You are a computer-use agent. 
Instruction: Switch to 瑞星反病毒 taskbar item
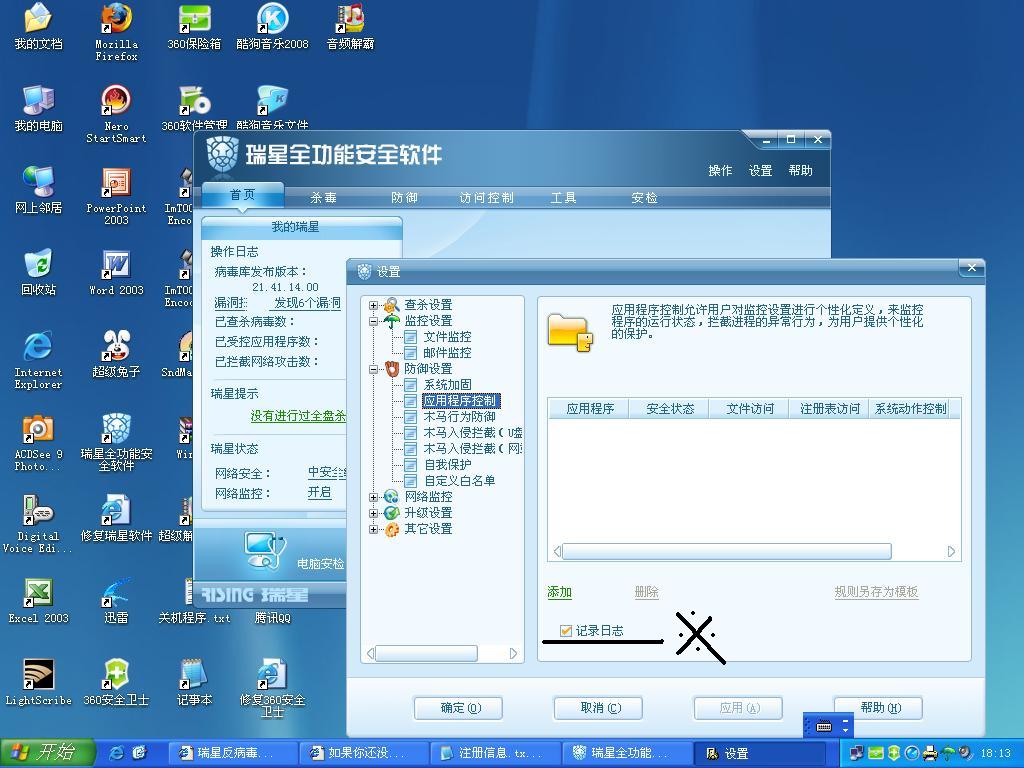tap(234, 753)
